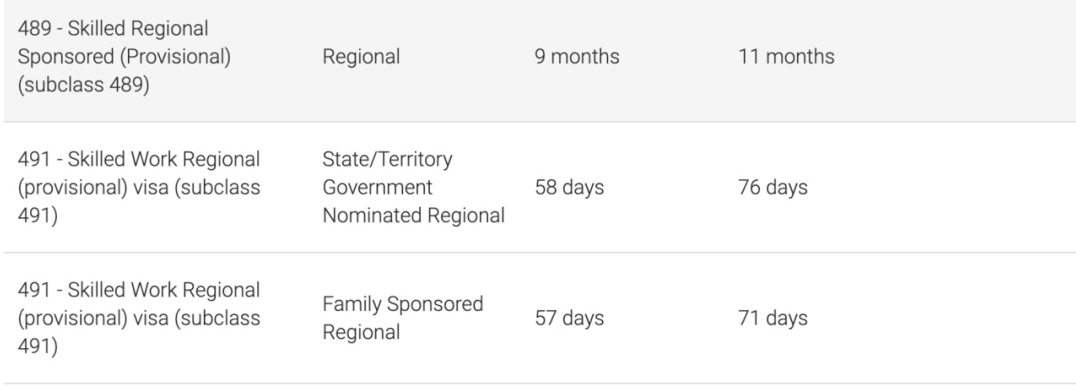
Task: Select the "State/Territory" text line
Action: 387,159
